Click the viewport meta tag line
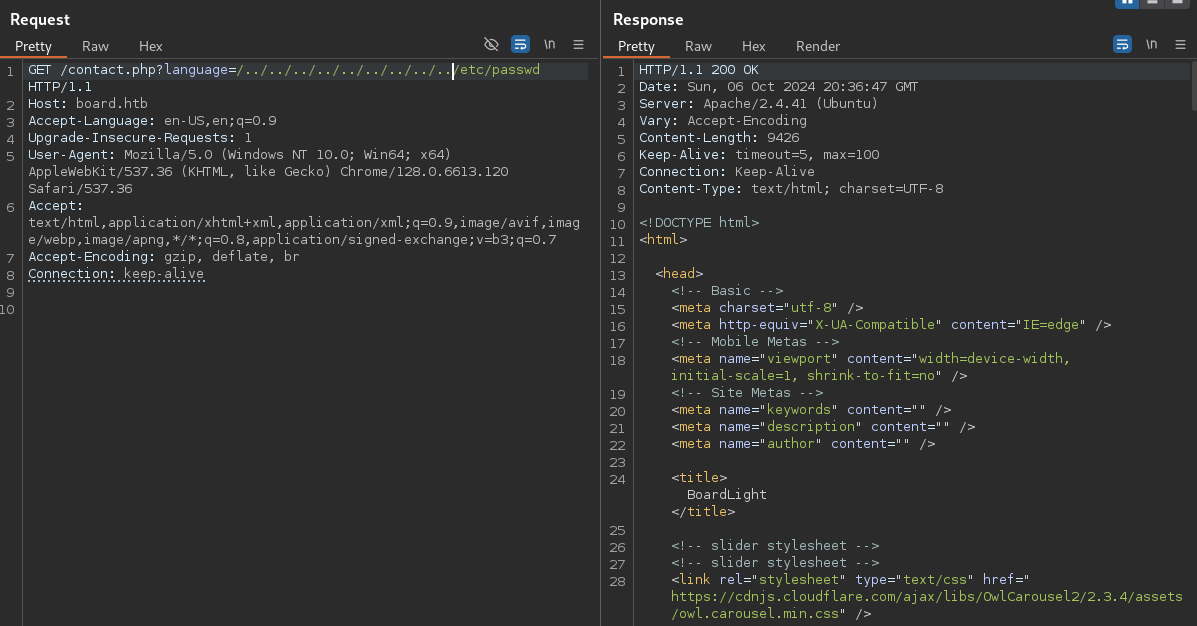Image resolution: width=1197 pixels, height=626 pixels. click(x=870, y=366)
